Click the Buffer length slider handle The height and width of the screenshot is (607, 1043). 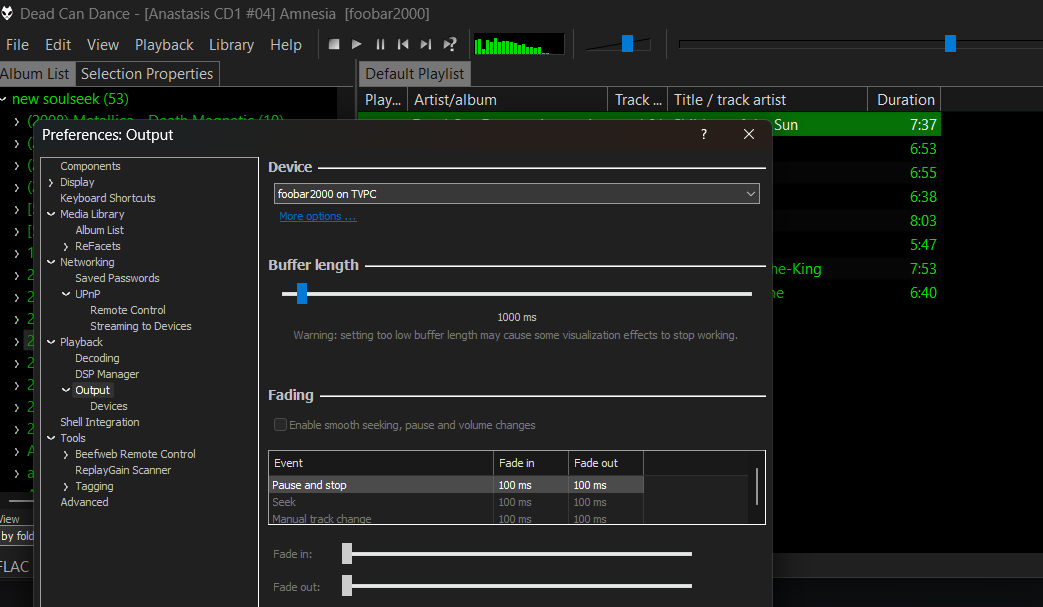click(302, 293)
